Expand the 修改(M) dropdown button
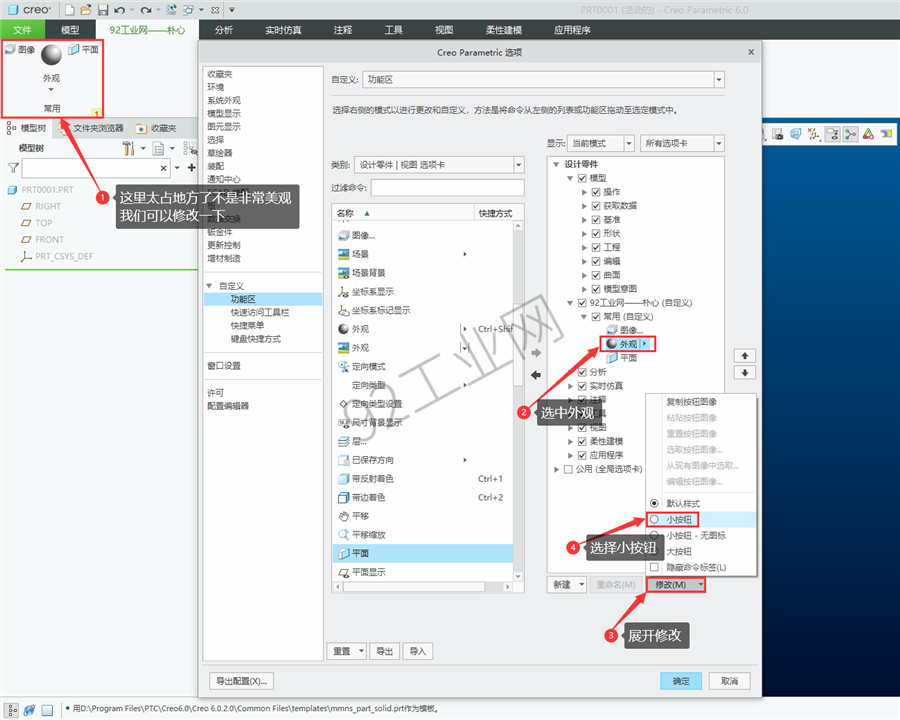Viewport: 900px width, 720px height. pyautogui.click(x=676, y=584)
